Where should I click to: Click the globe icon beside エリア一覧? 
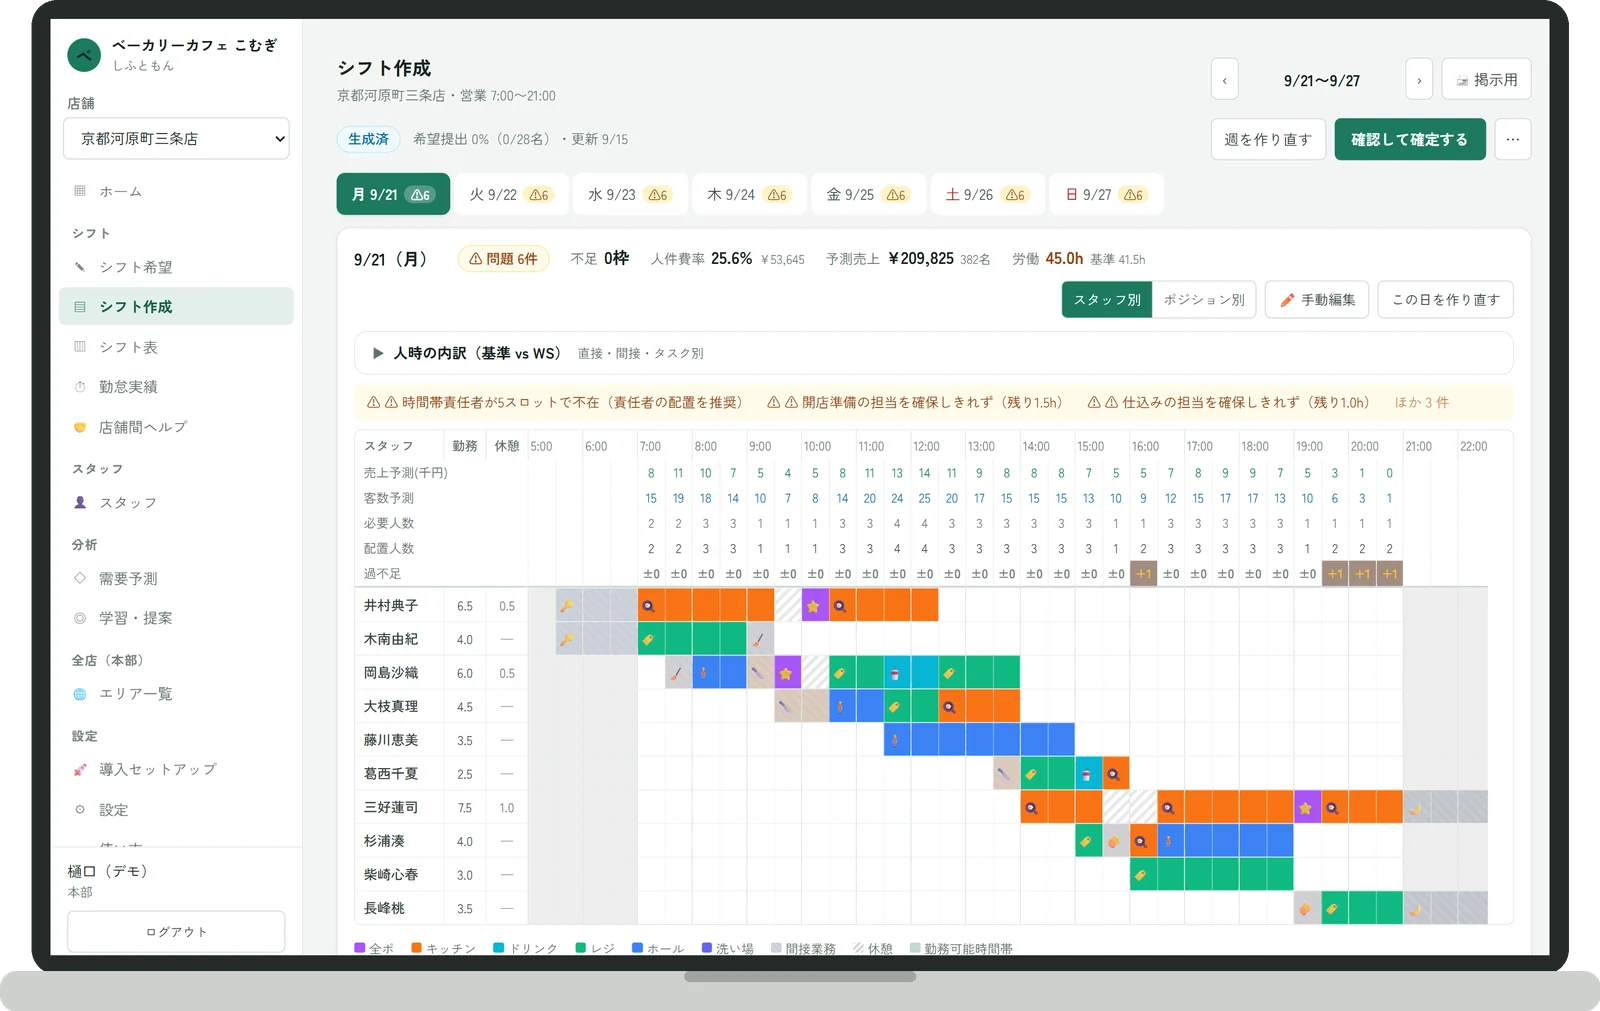pyautogui.click(x=80, y=694)
